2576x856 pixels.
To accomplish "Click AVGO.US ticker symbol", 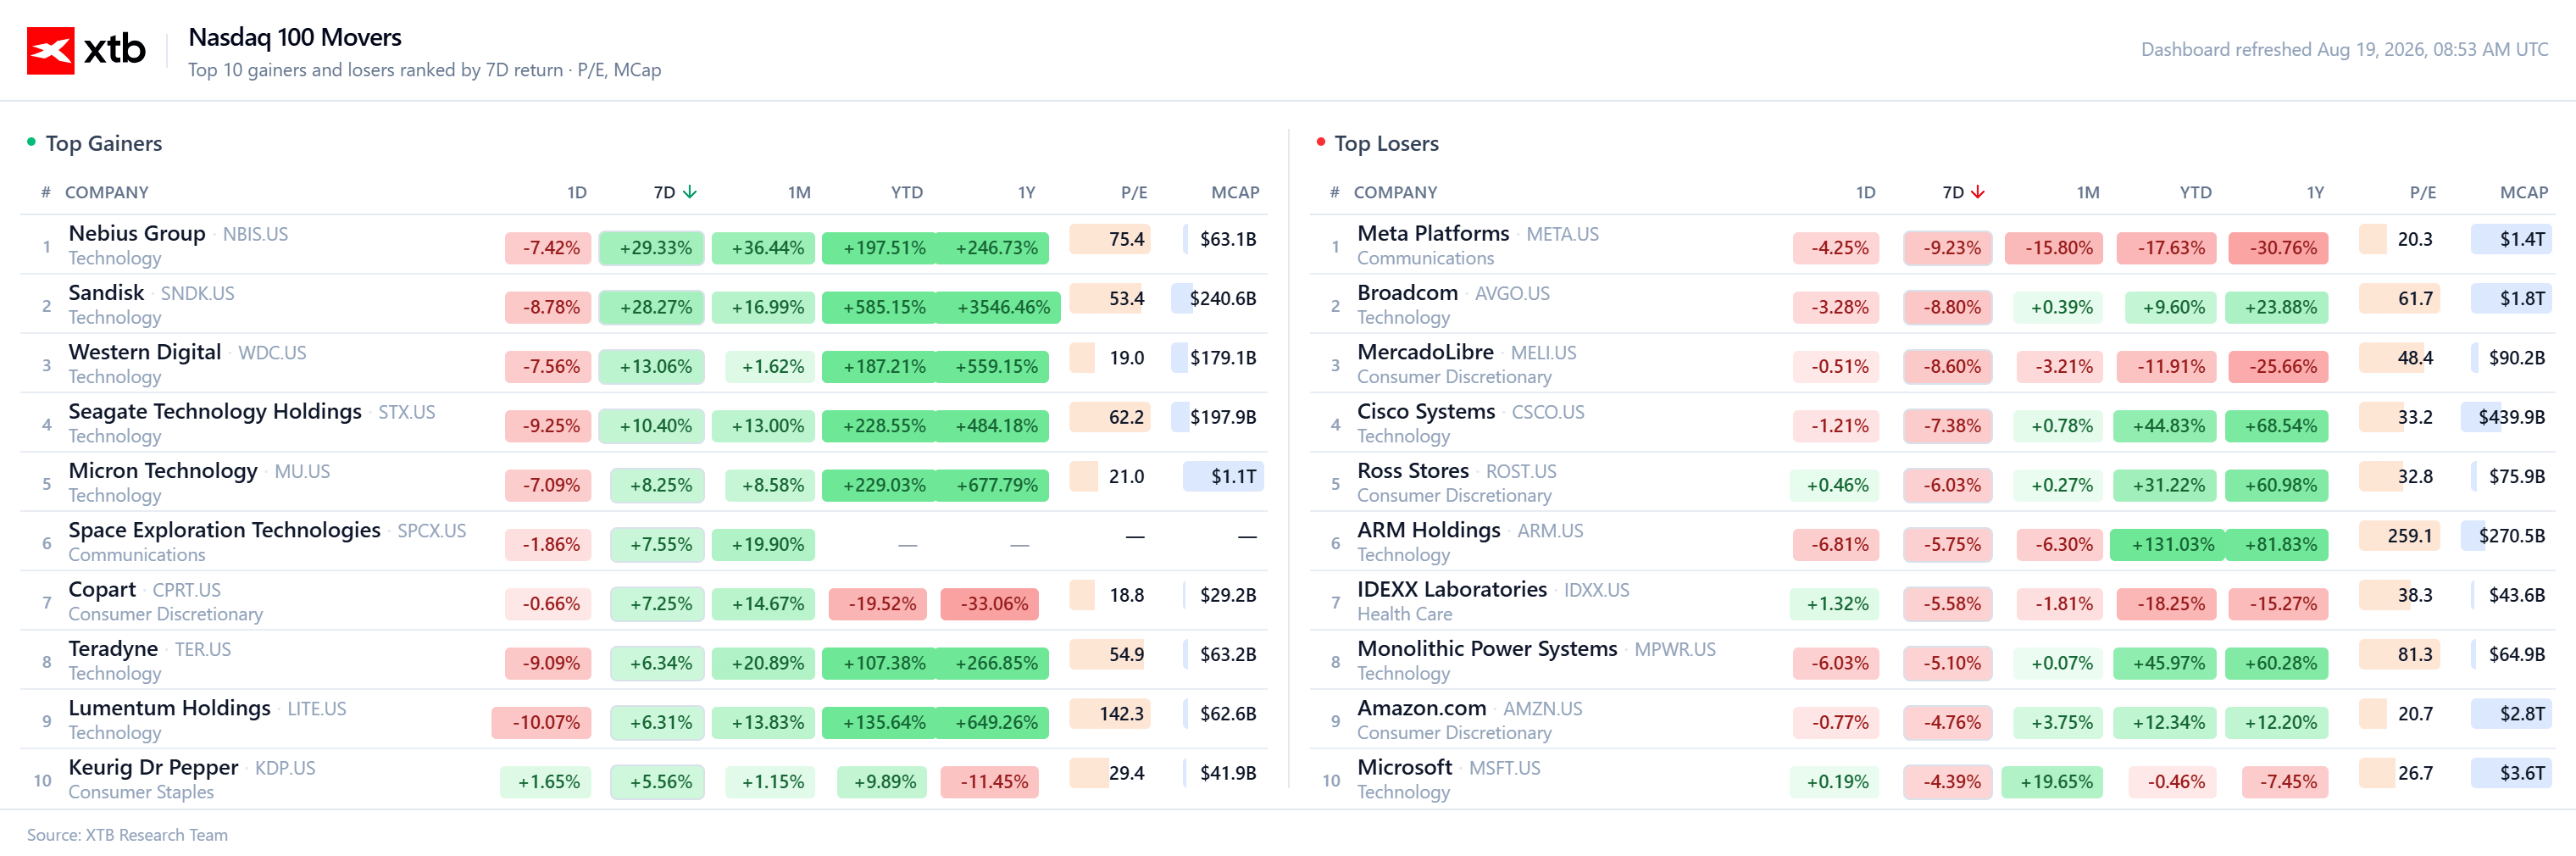I will [x=1512, y=294].
